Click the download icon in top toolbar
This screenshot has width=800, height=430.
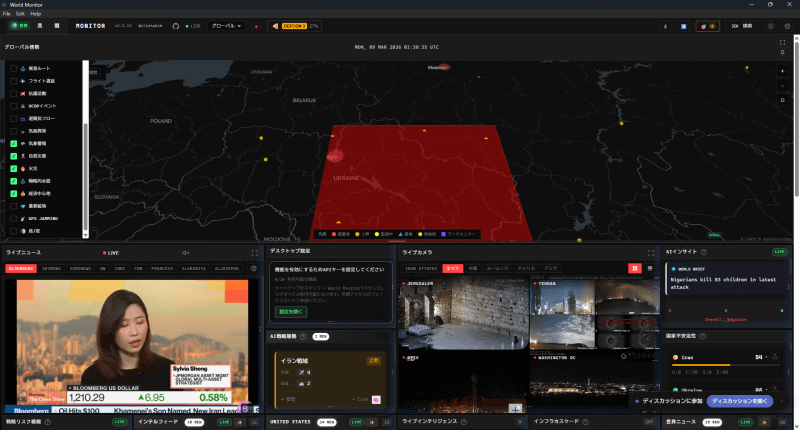click(665, 26)
